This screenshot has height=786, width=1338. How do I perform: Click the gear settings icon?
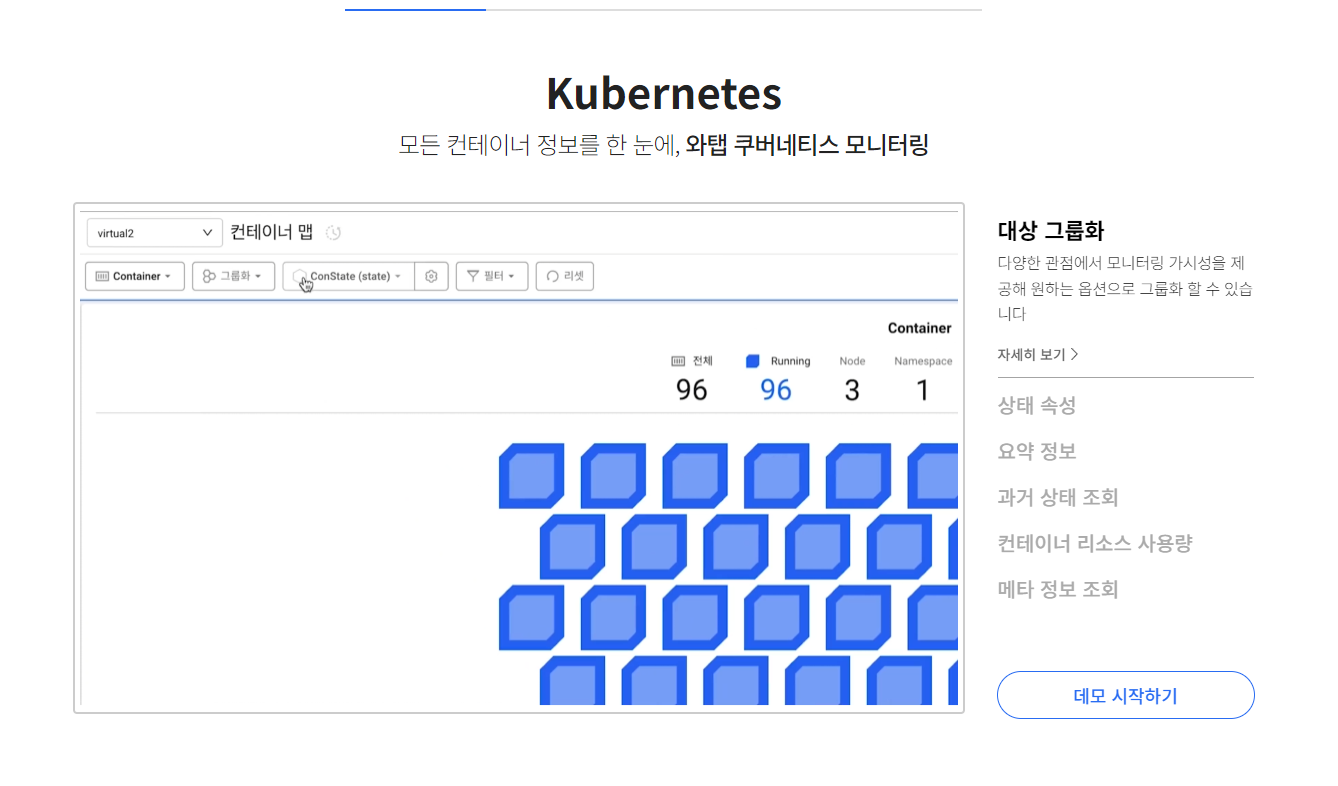[x=431, y=276]
